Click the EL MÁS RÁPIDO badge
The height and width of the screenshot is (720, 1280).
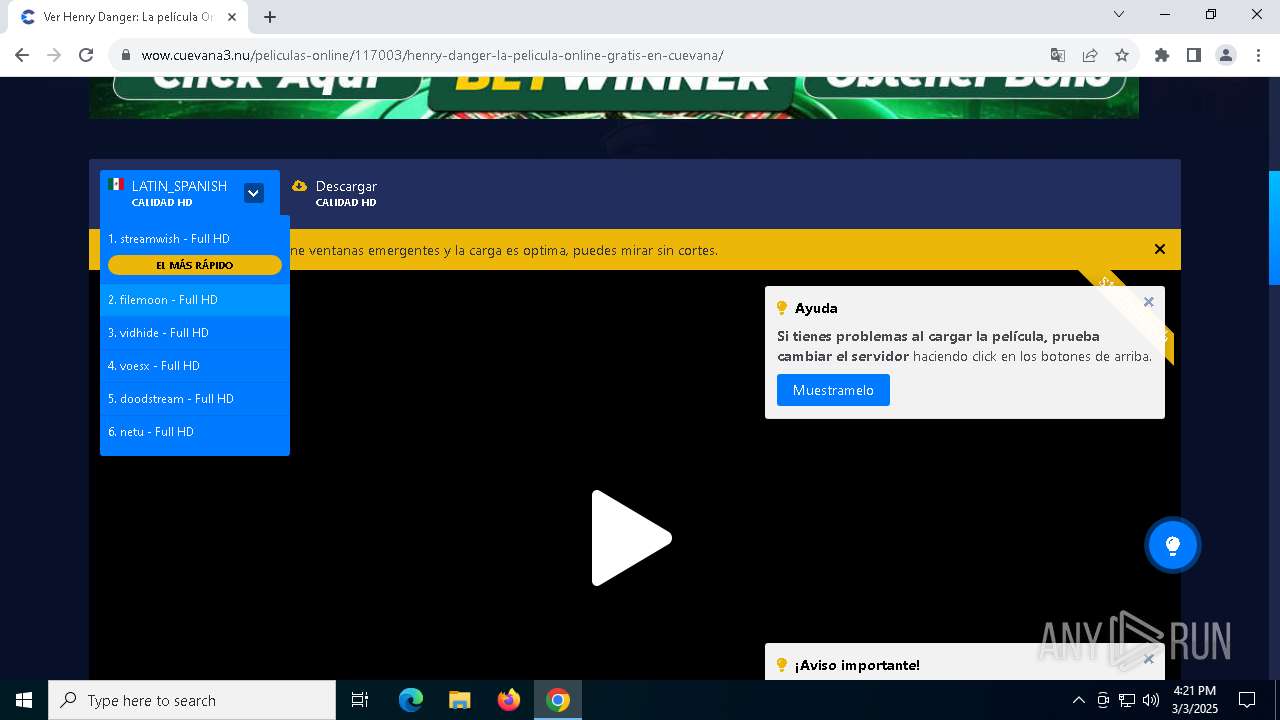[x=195, y=265]
